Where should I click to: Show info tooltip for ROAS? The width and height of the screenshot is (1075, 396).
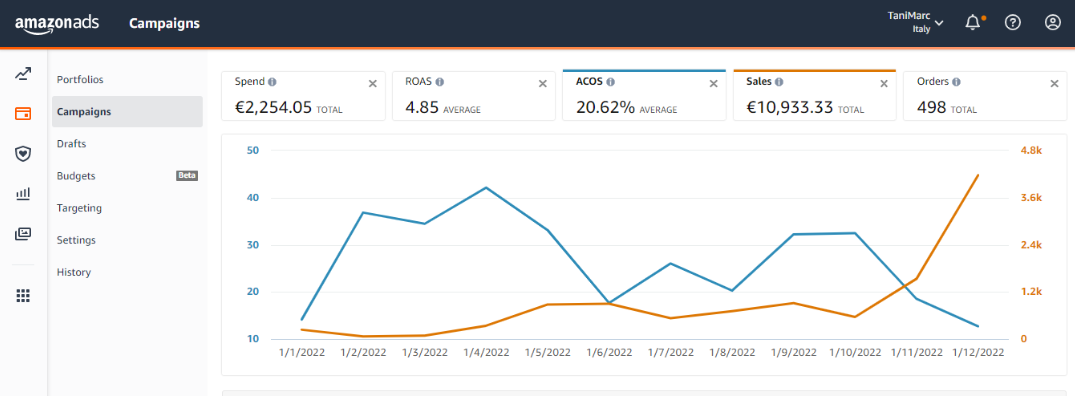(x=439, y=82)
